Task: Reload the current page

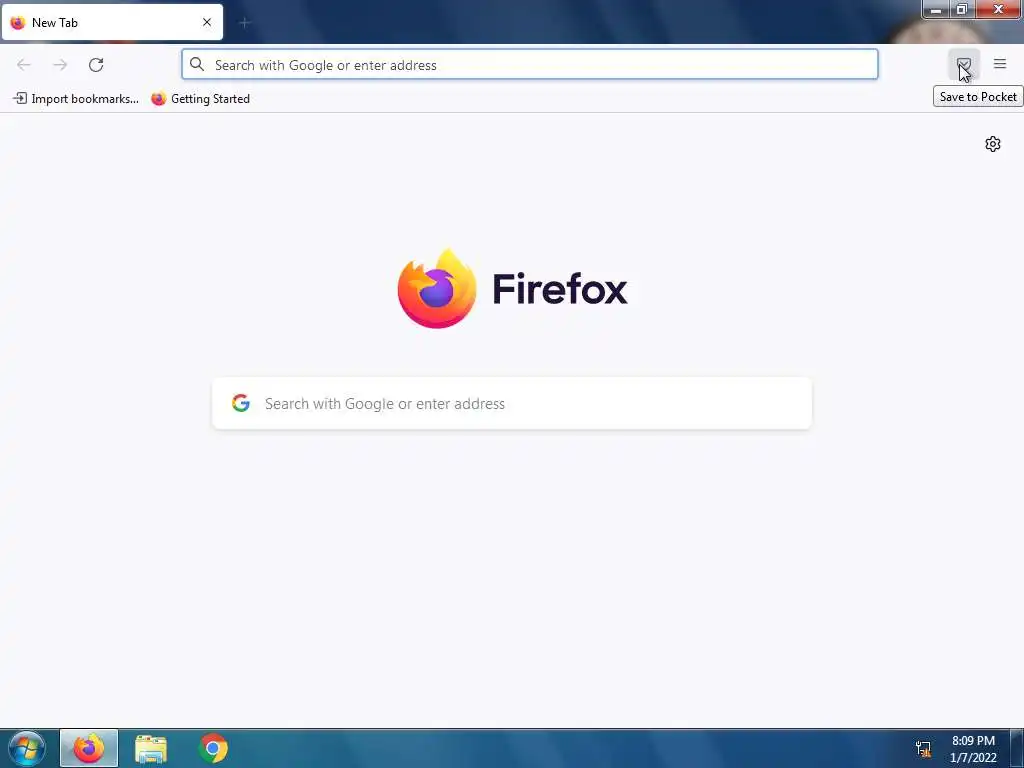Action: tap(96, 65)
